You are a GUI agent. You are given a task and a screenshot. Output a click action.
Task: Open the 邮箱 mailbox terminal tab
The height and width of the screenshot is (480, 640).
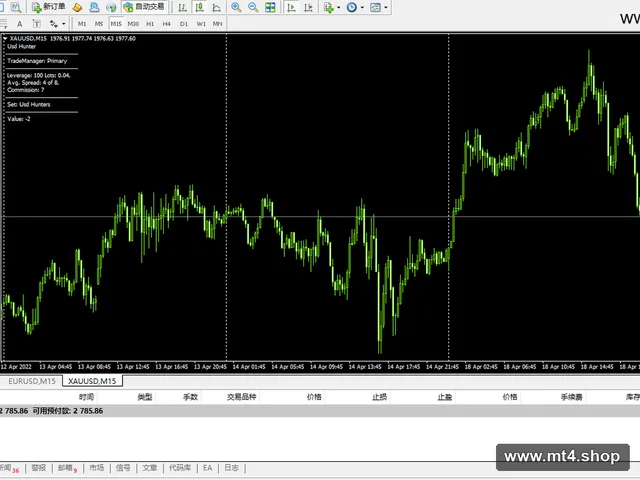pos(67,468)
